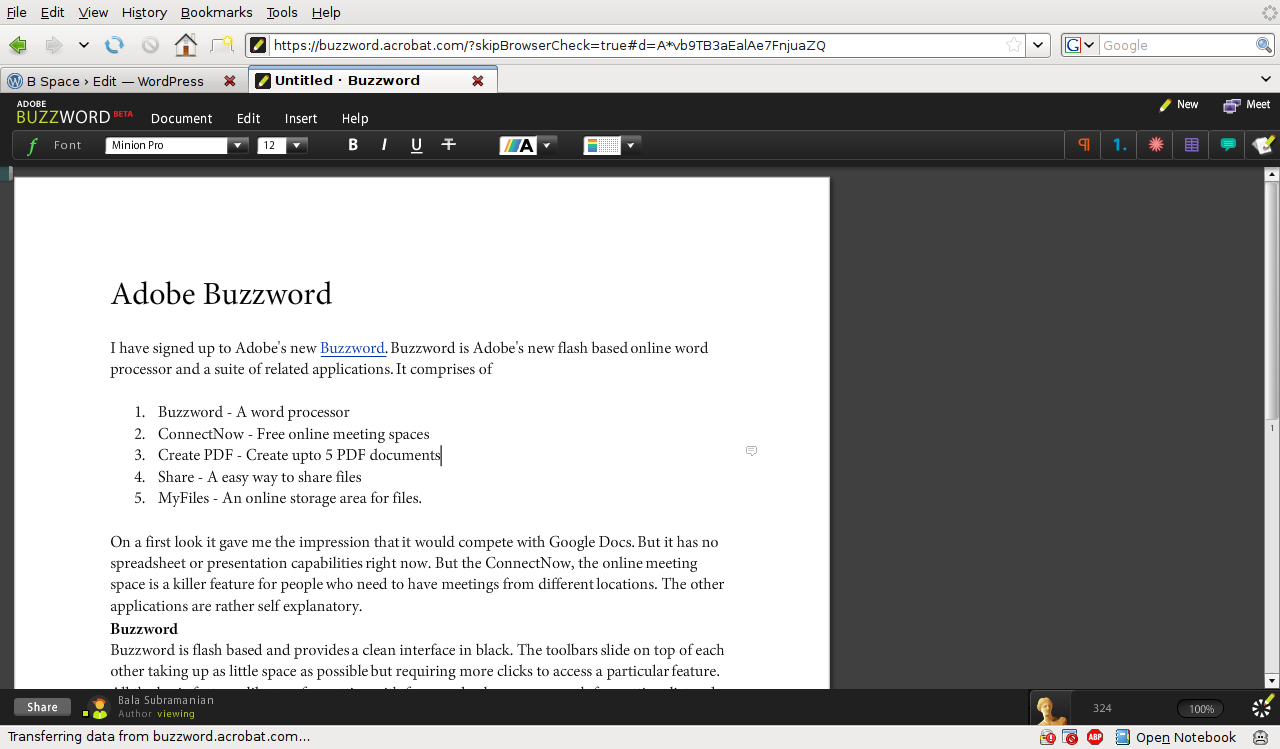Click the comment marker in document margin

click(751, 451)
